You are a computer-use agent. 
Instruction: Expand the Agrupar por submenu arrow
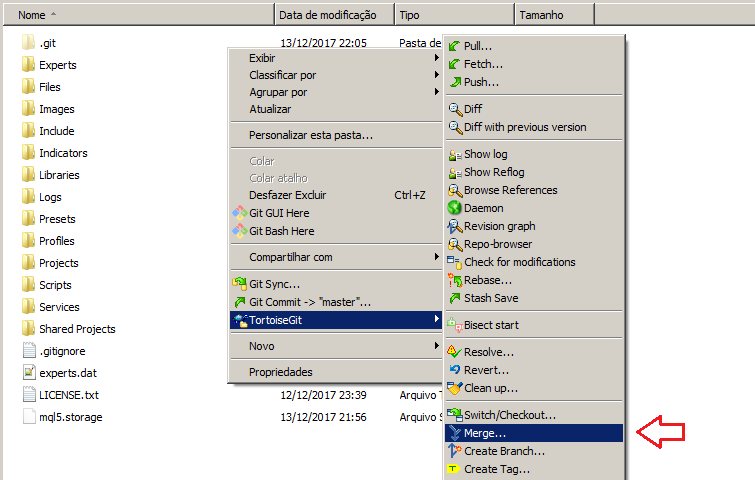coord(436,91)
